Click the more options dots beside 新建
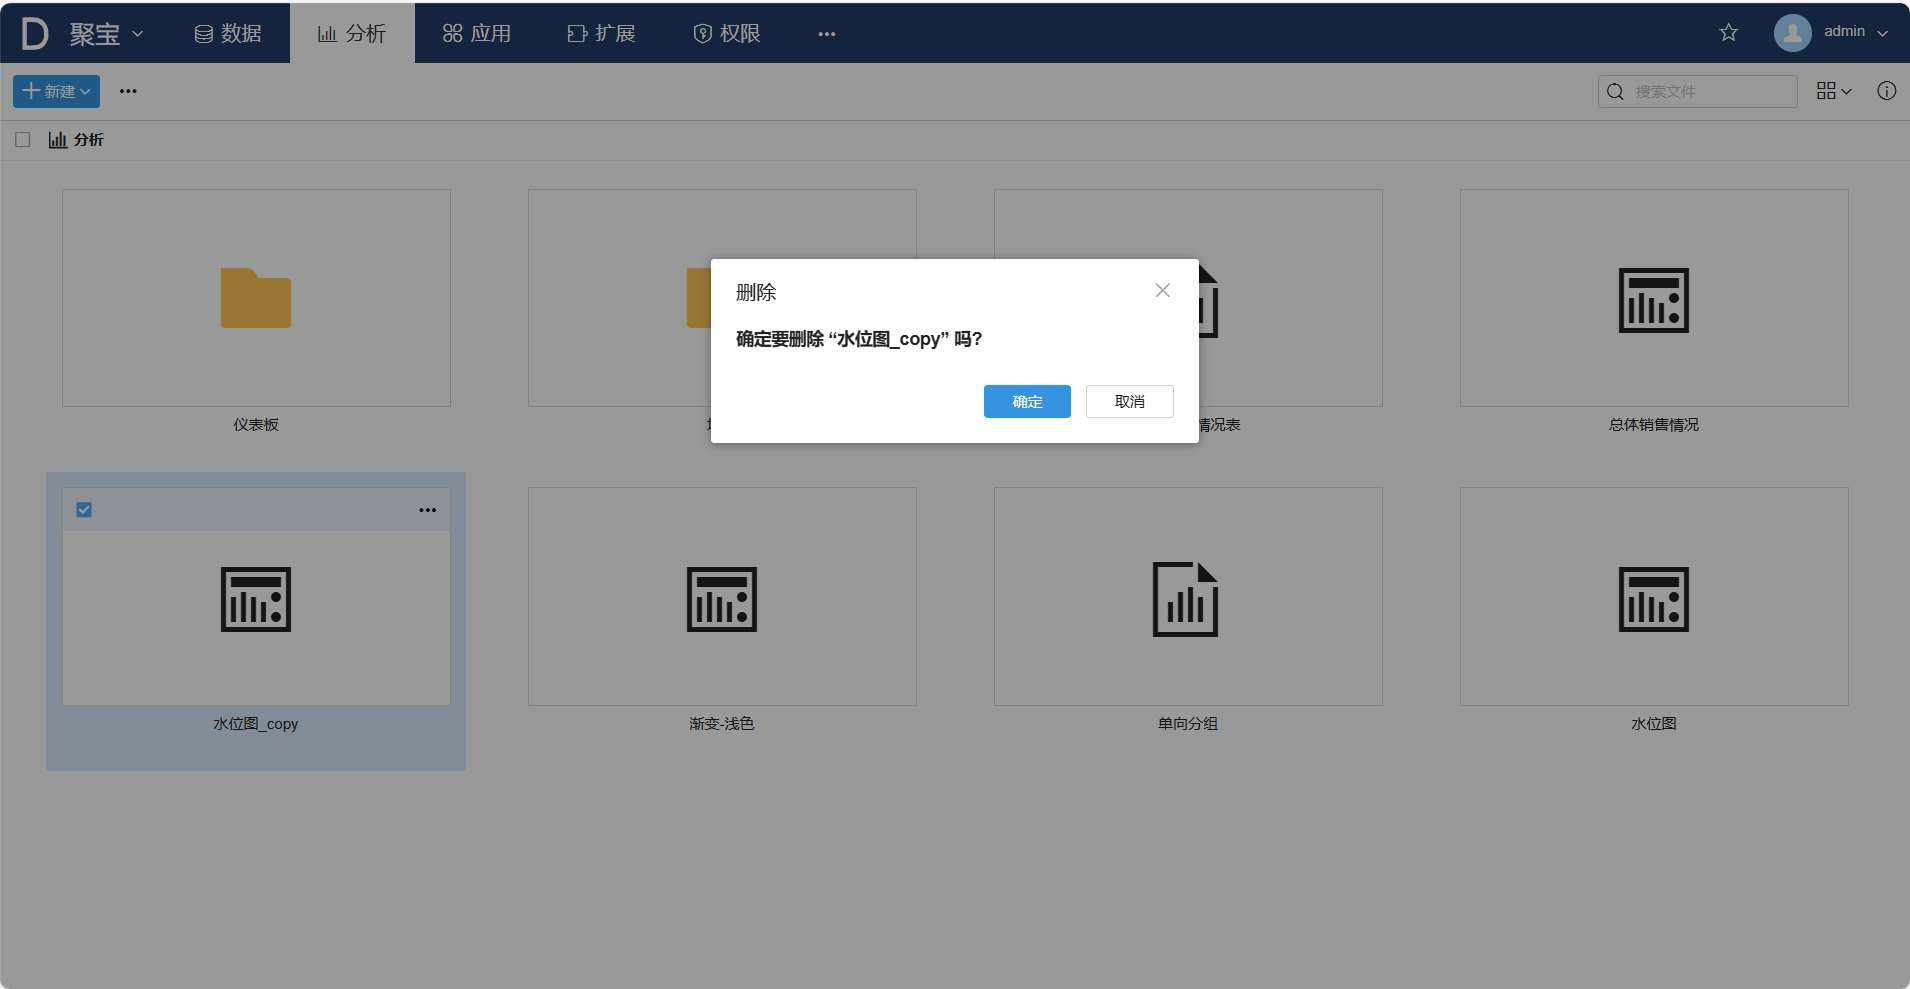Viewport: 1910px width, 989px height. (x=128, y=91)
